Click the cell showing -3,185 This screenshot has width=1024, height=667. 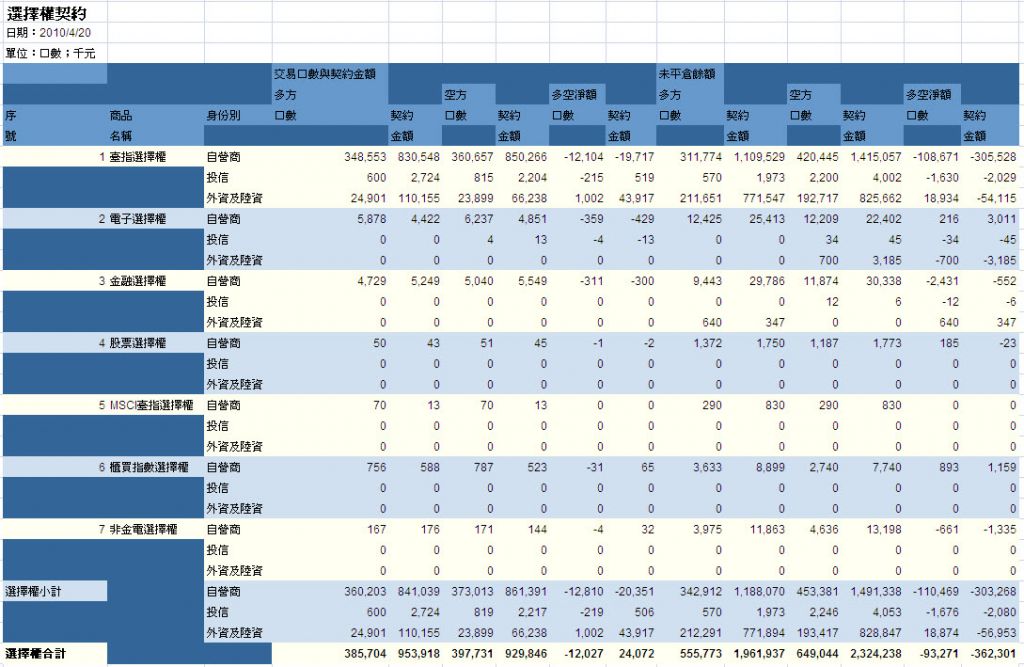[999, 260]
